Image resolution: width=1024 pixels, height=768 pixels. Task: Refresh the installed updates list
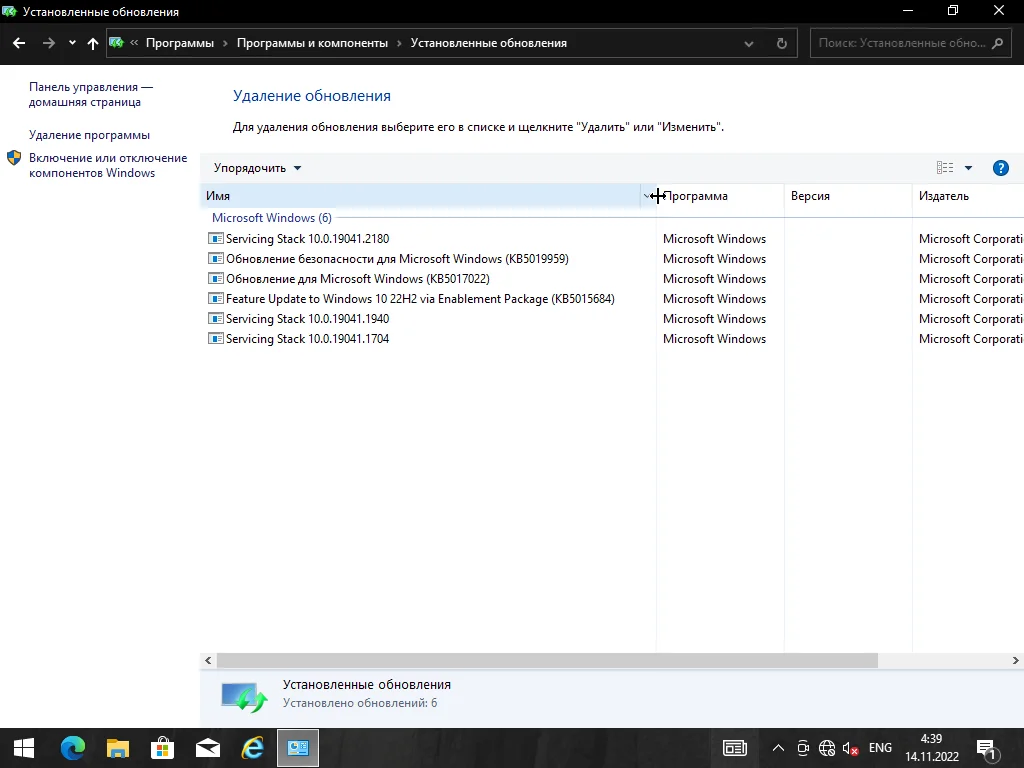[782, 44]
